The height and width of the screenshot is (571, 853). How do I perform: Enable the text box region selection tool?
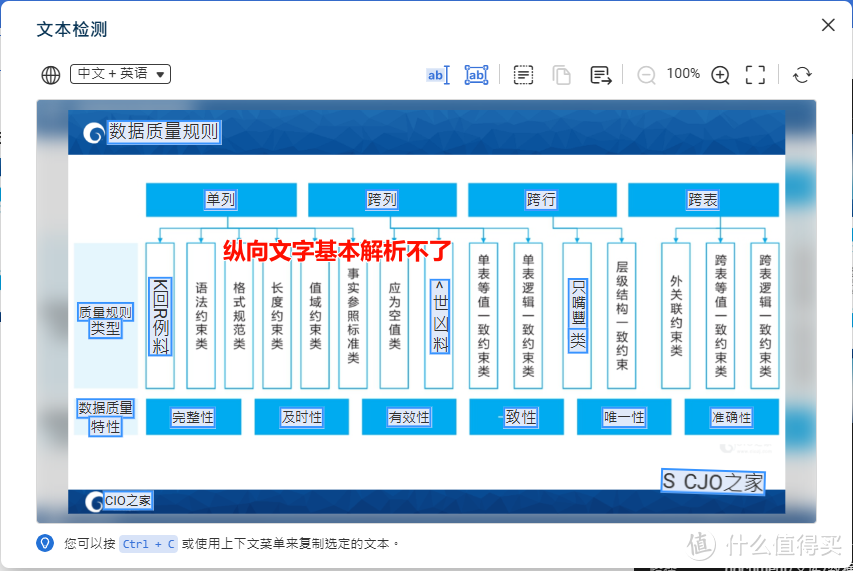pyautogui.click(x=476, y=75)
